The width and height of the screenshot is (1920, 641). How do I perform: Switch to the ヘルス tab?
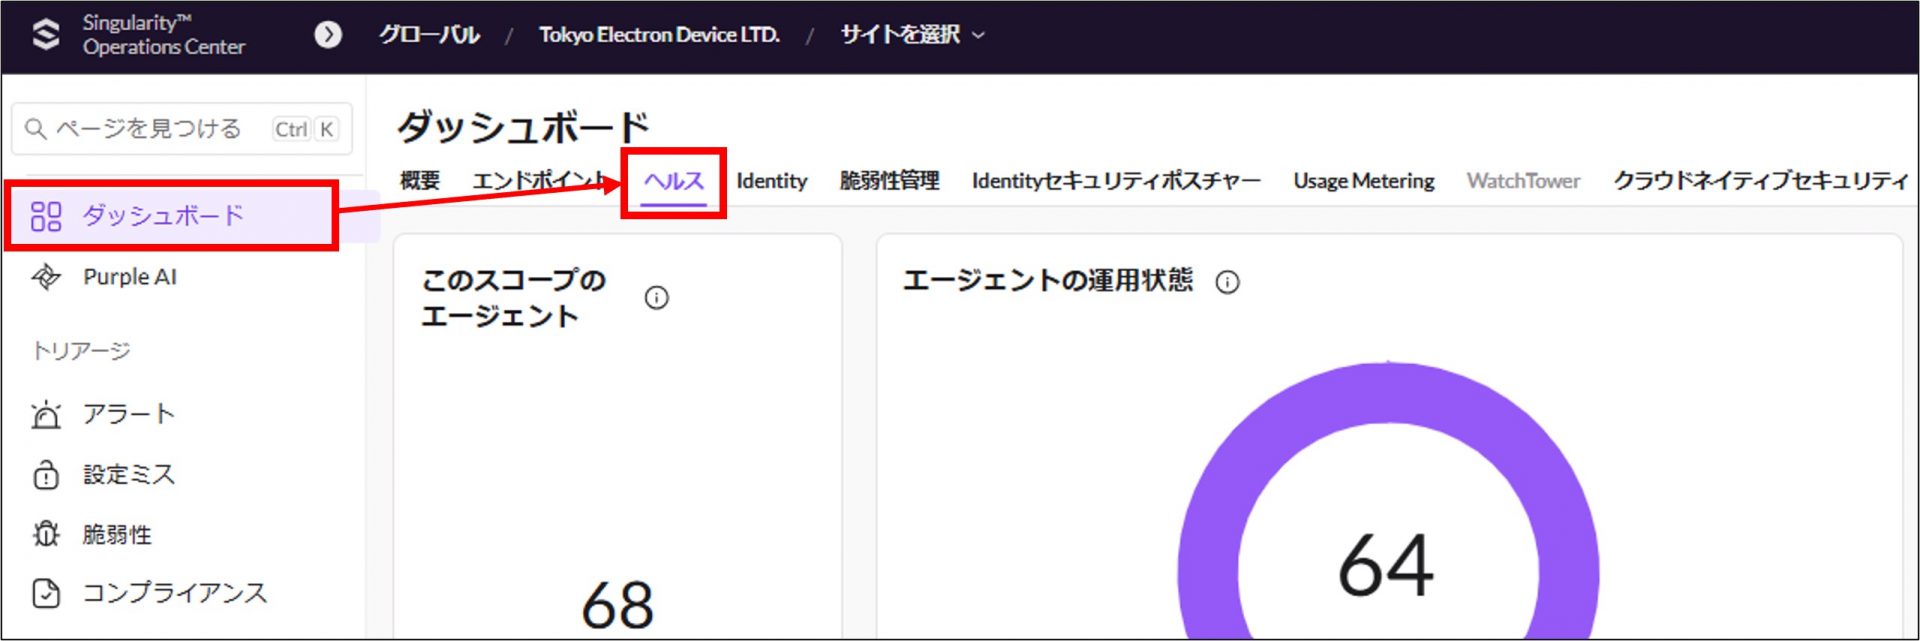click(x=673, y=181)
